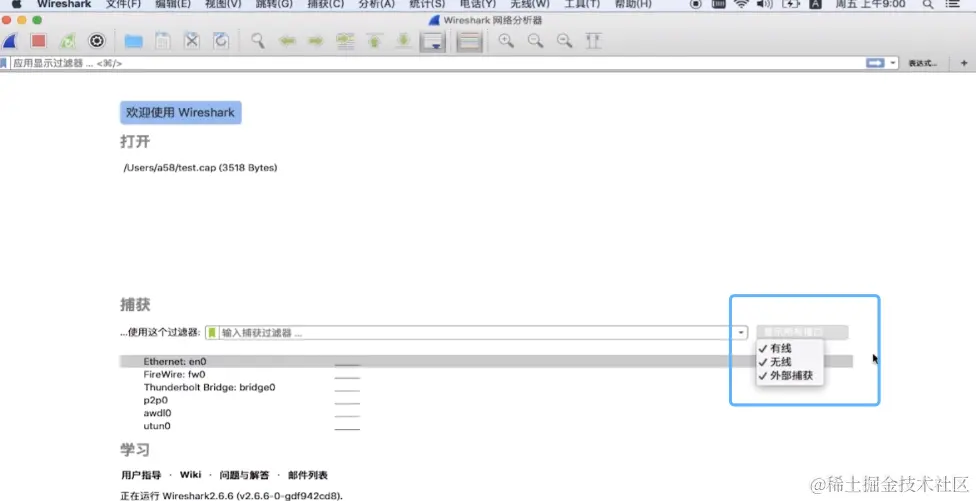Open the 文件(F) menu
This screenshot has height=501, width=976.
click(x=123, y=4)
